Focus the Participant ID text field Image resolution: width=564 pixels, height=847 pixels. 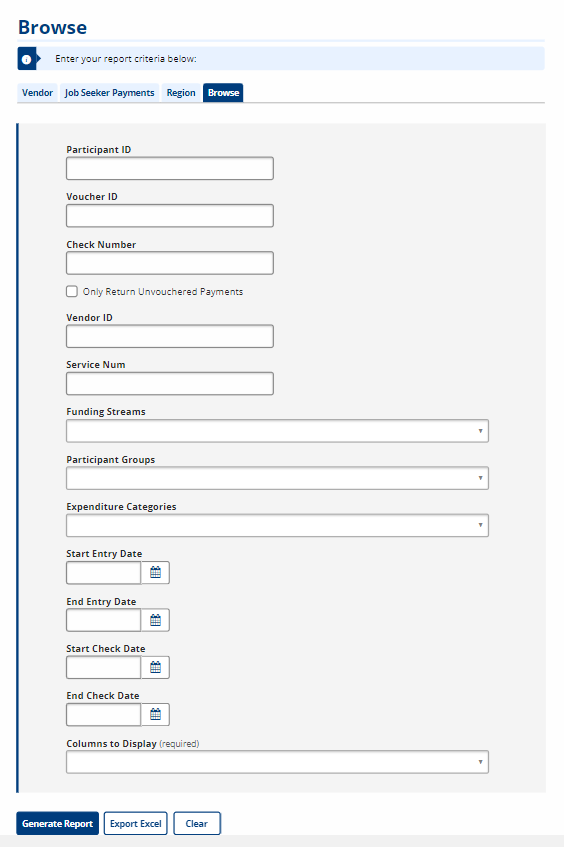click(x=170, y=169)
